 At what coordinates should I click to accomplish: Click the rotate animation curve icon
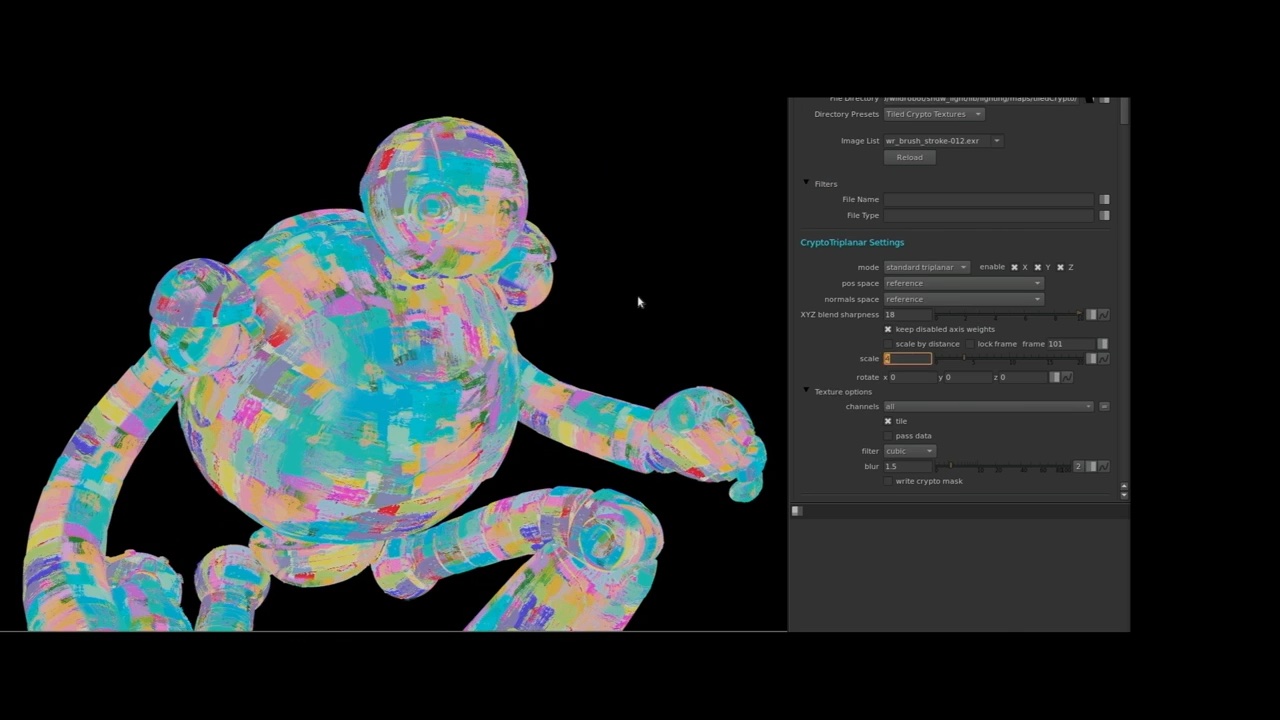coord(1067,377)
